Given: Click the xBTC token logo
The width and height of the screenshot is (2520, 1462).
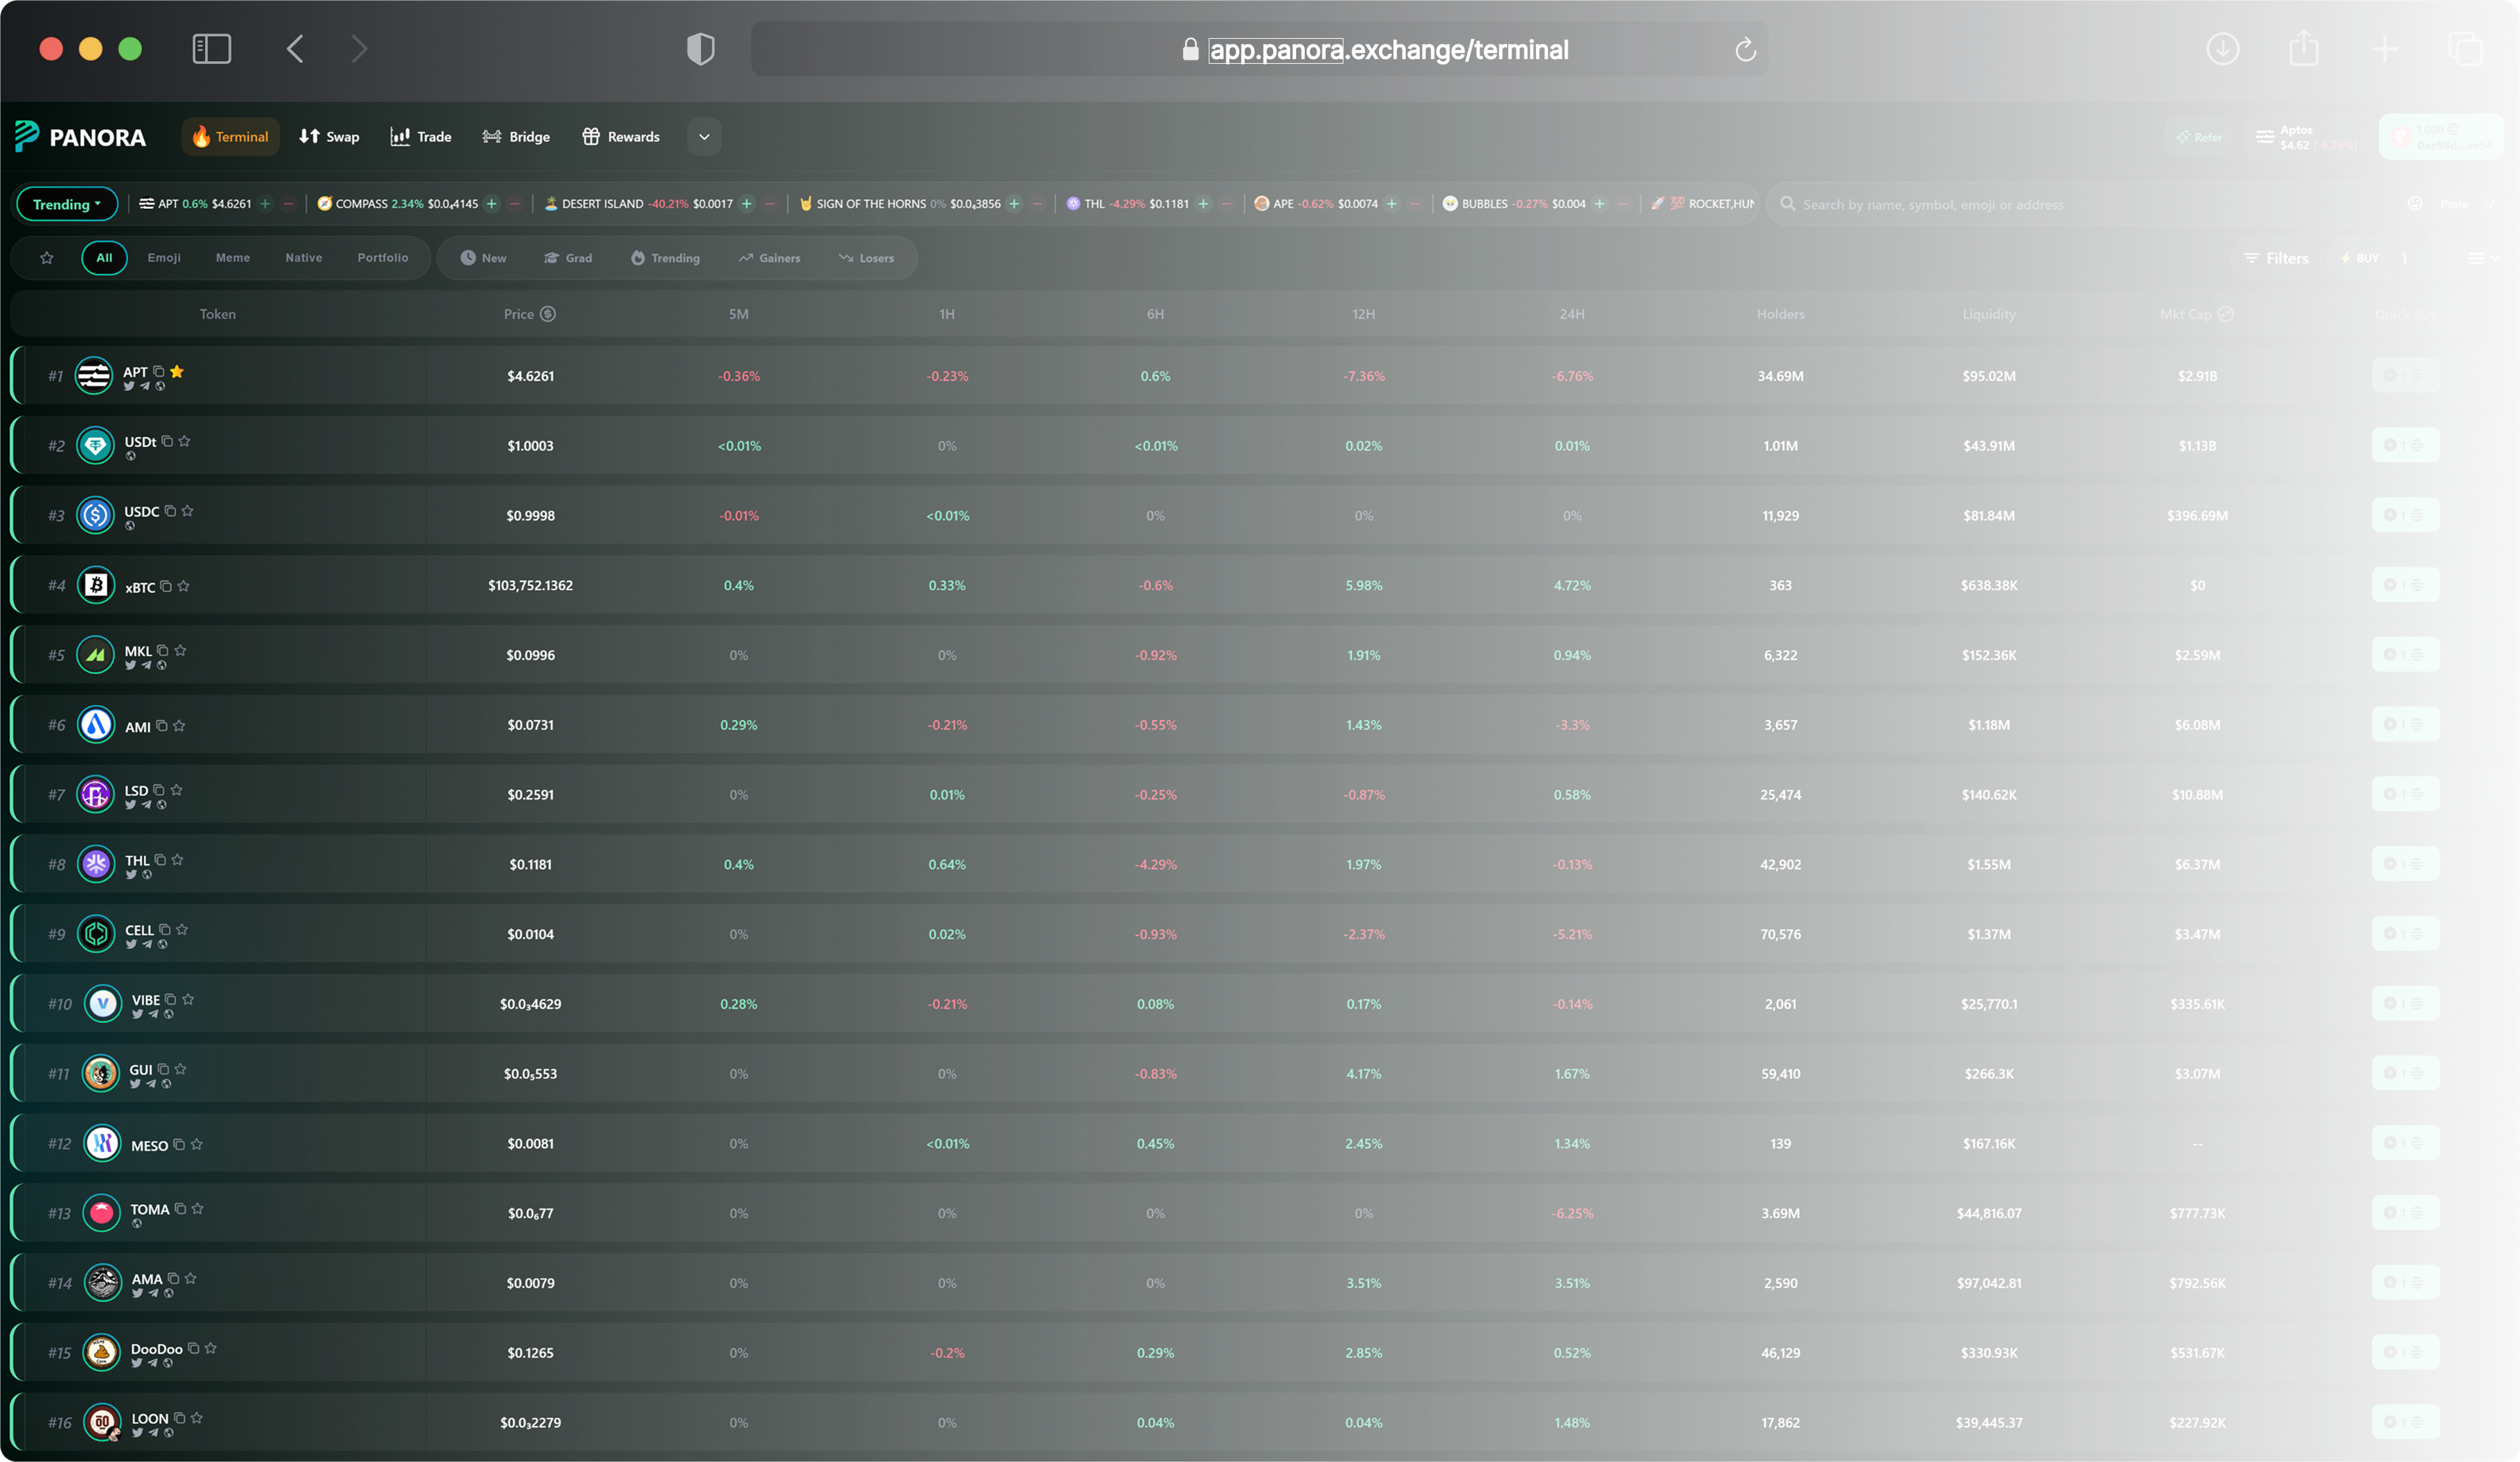Looking at the screenshot, I should tap(96, 585).
